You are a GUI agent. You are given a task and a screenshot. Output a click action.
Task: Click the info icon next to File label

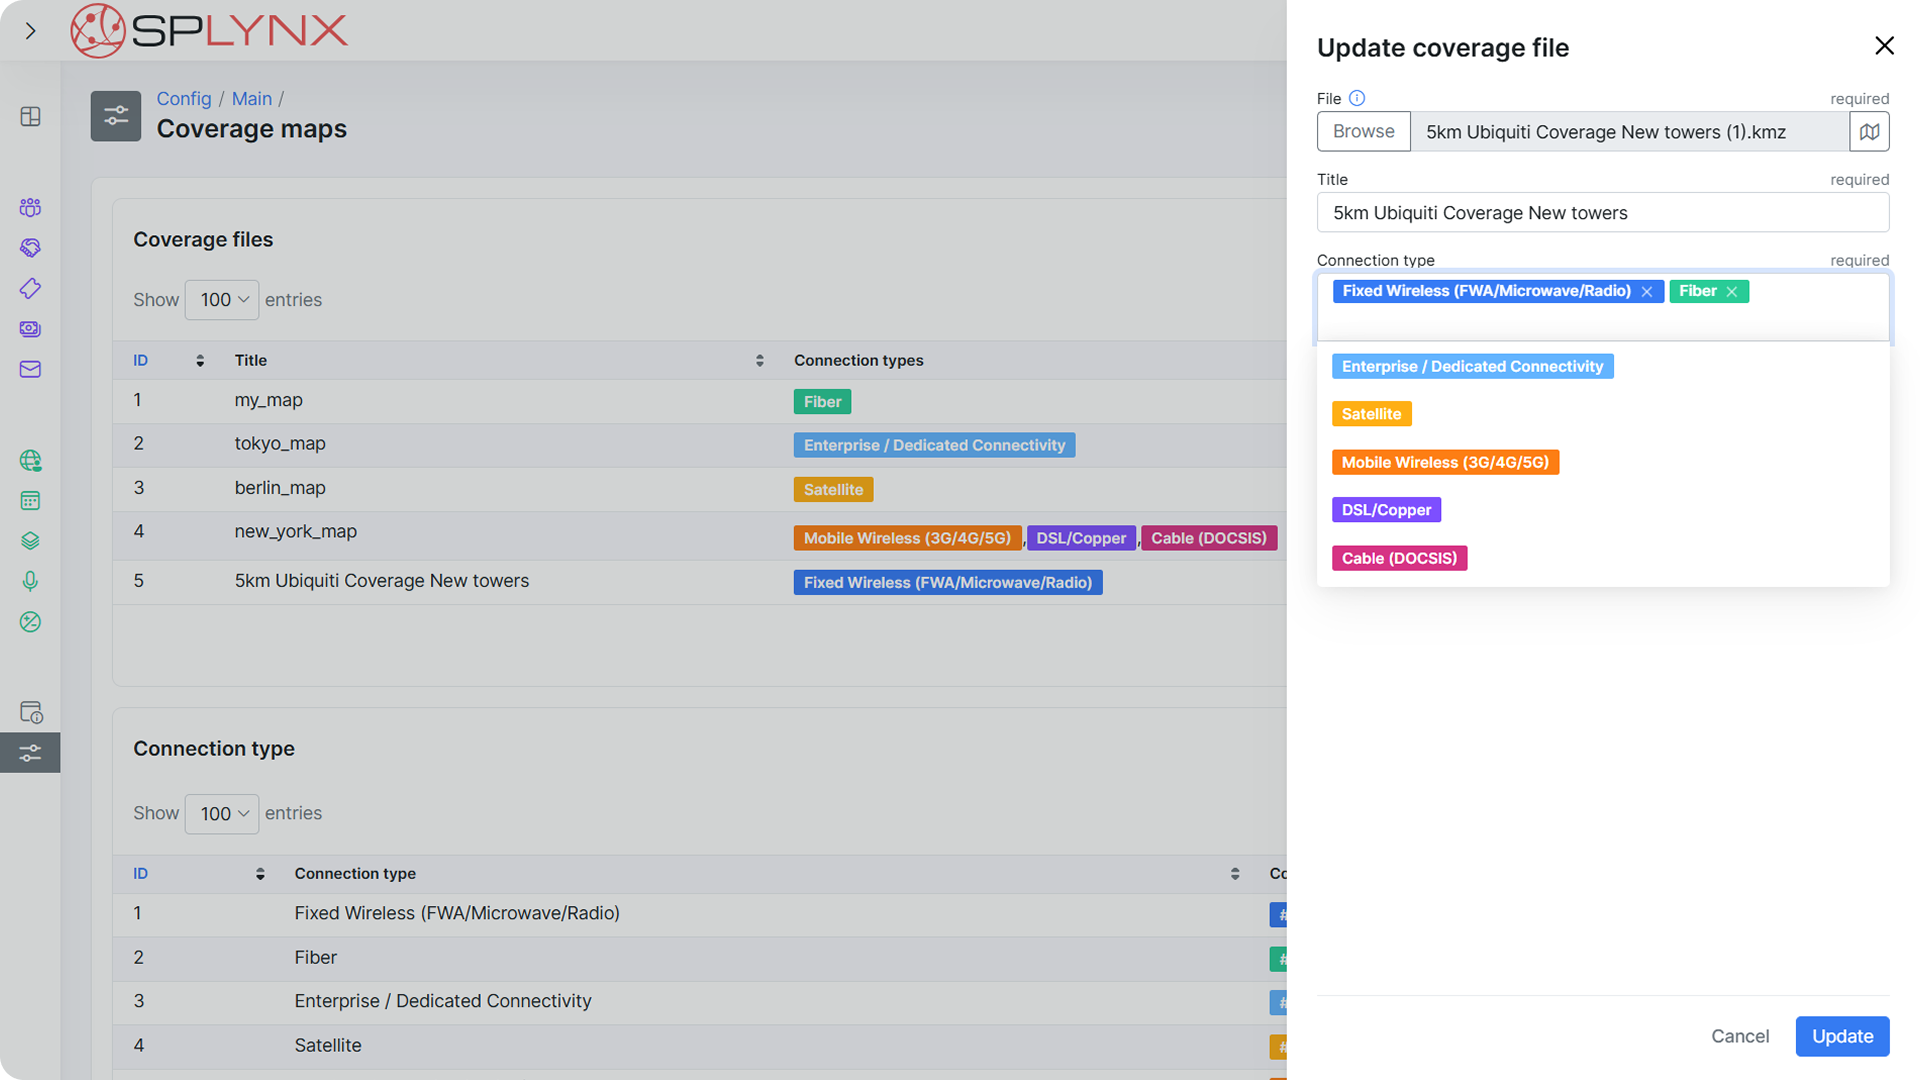tap(1357, 98)
